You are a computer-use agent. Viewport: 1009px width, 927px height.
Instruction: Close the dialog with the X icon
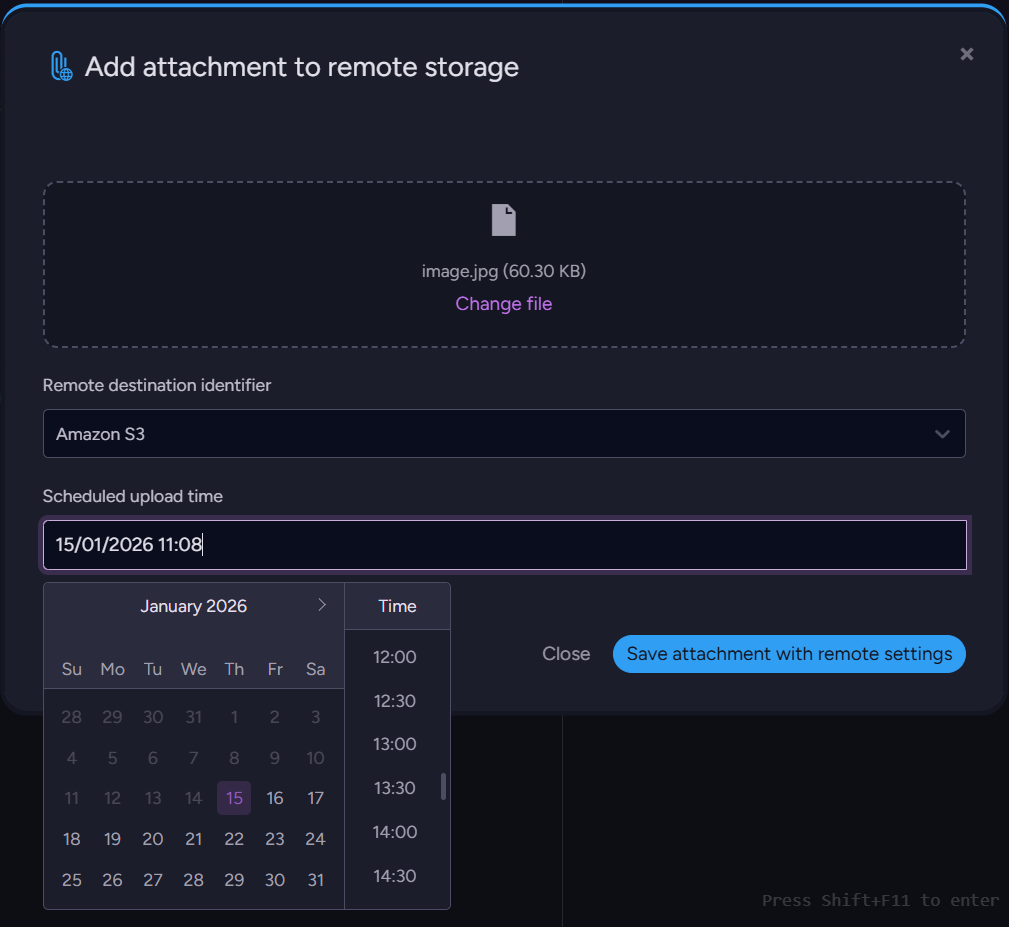point(966,54)
